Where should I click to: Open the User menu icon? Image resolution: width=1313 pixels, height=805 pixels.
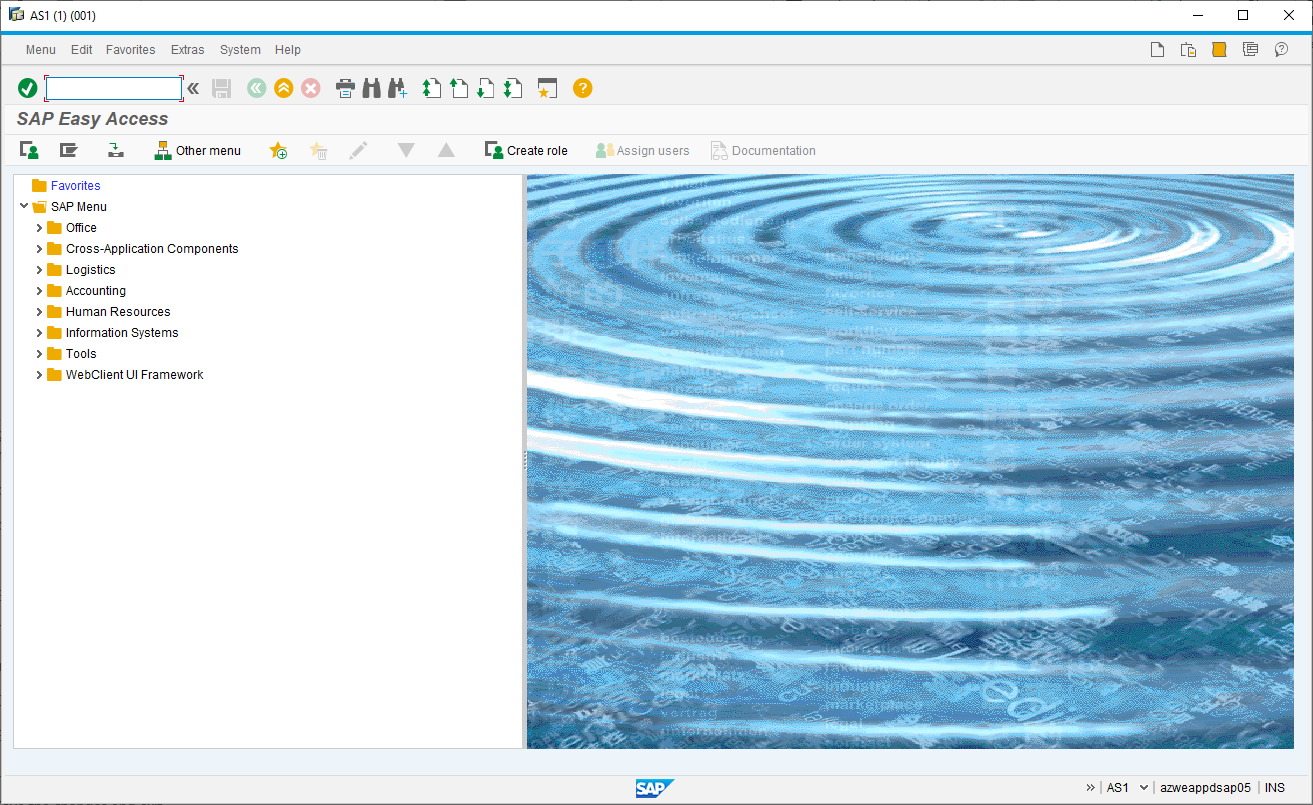[29, 151]
